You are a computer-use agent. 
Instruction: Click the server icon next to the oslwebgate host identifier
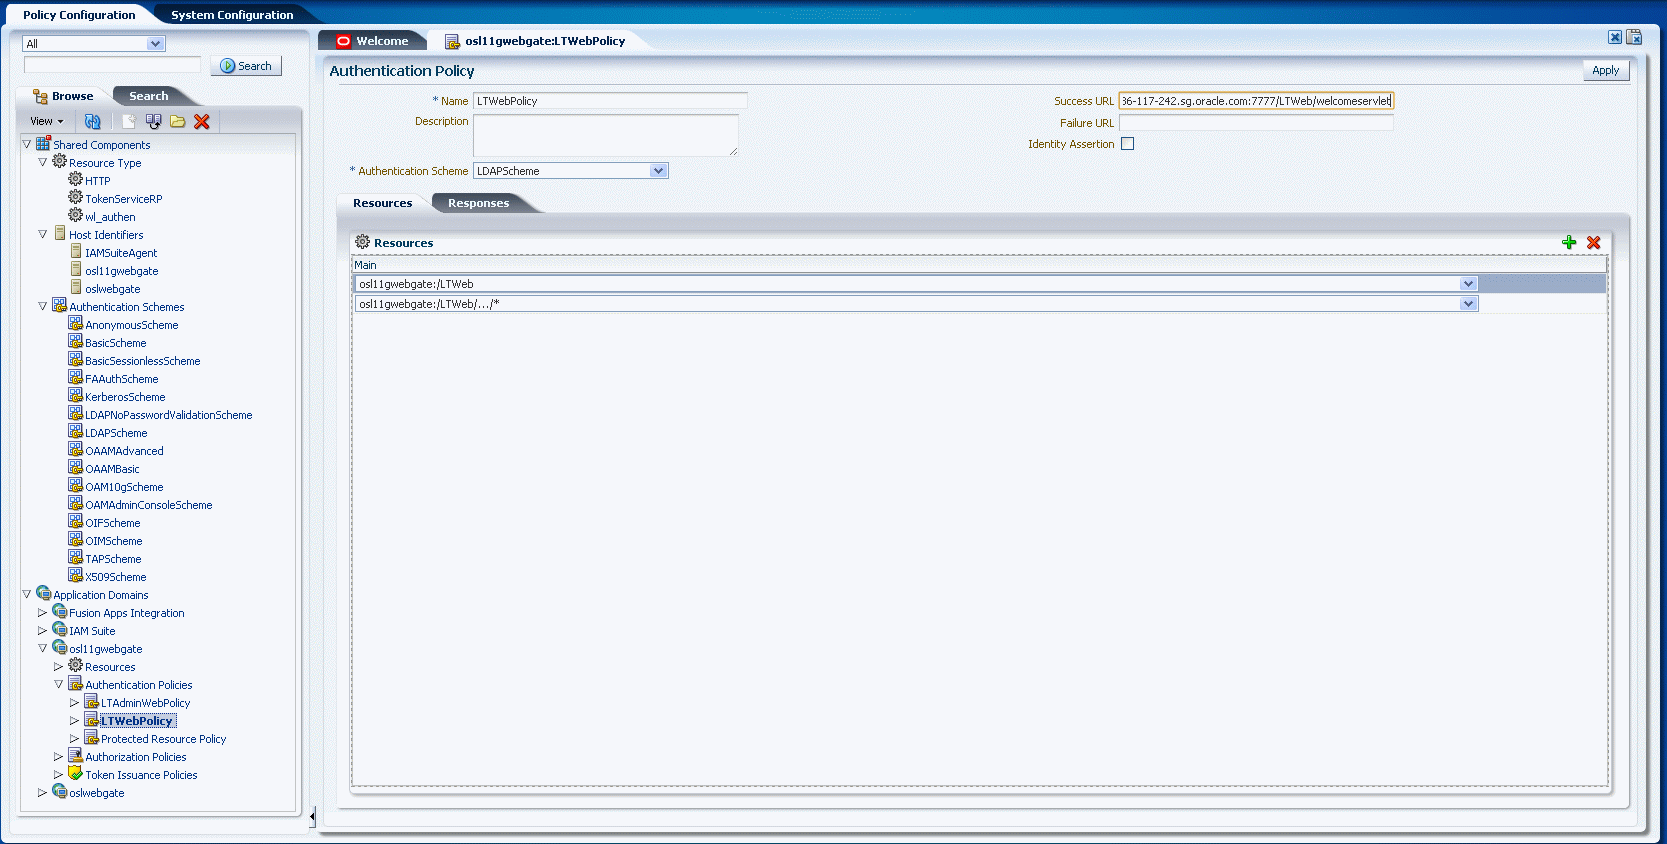pos(76,287)
